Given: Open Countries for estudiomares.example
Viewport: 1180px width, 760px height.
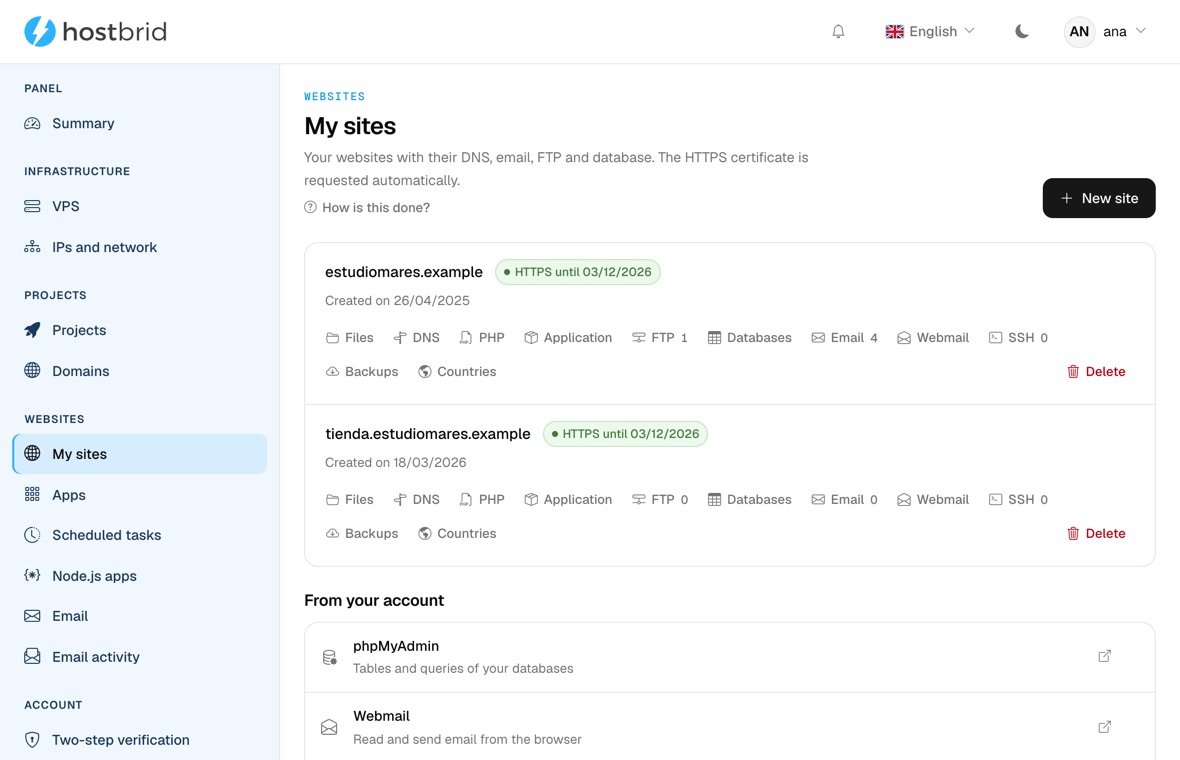Looking at the screenshot, I should 457,372.
